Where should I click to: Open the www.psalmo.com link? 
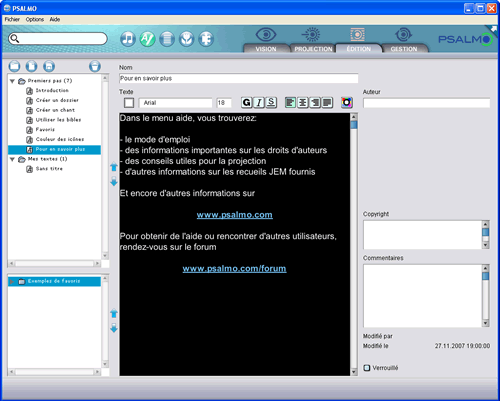tap(235, 215)
